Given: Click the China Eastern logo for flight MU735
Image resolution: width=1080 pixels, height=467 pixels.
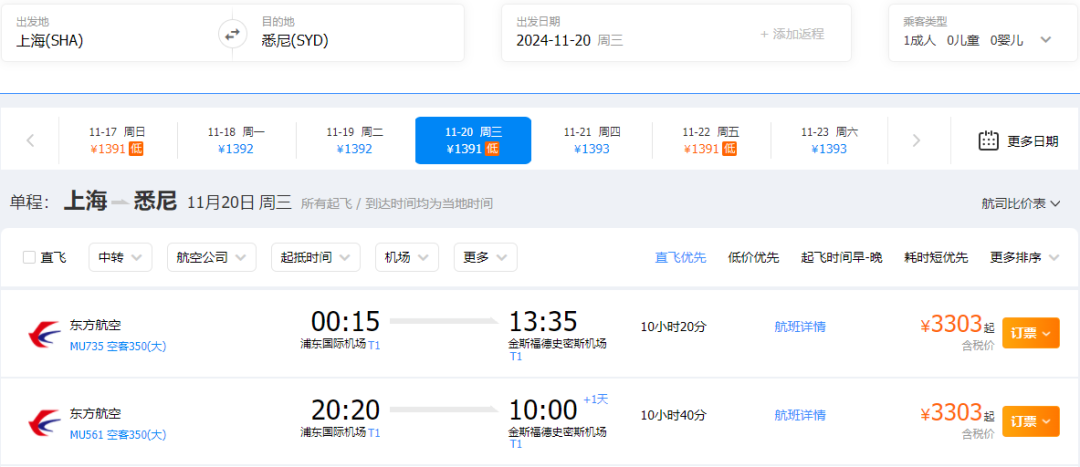Looking at the screenshot, I should pyautogui.click(x=43, y=334).
